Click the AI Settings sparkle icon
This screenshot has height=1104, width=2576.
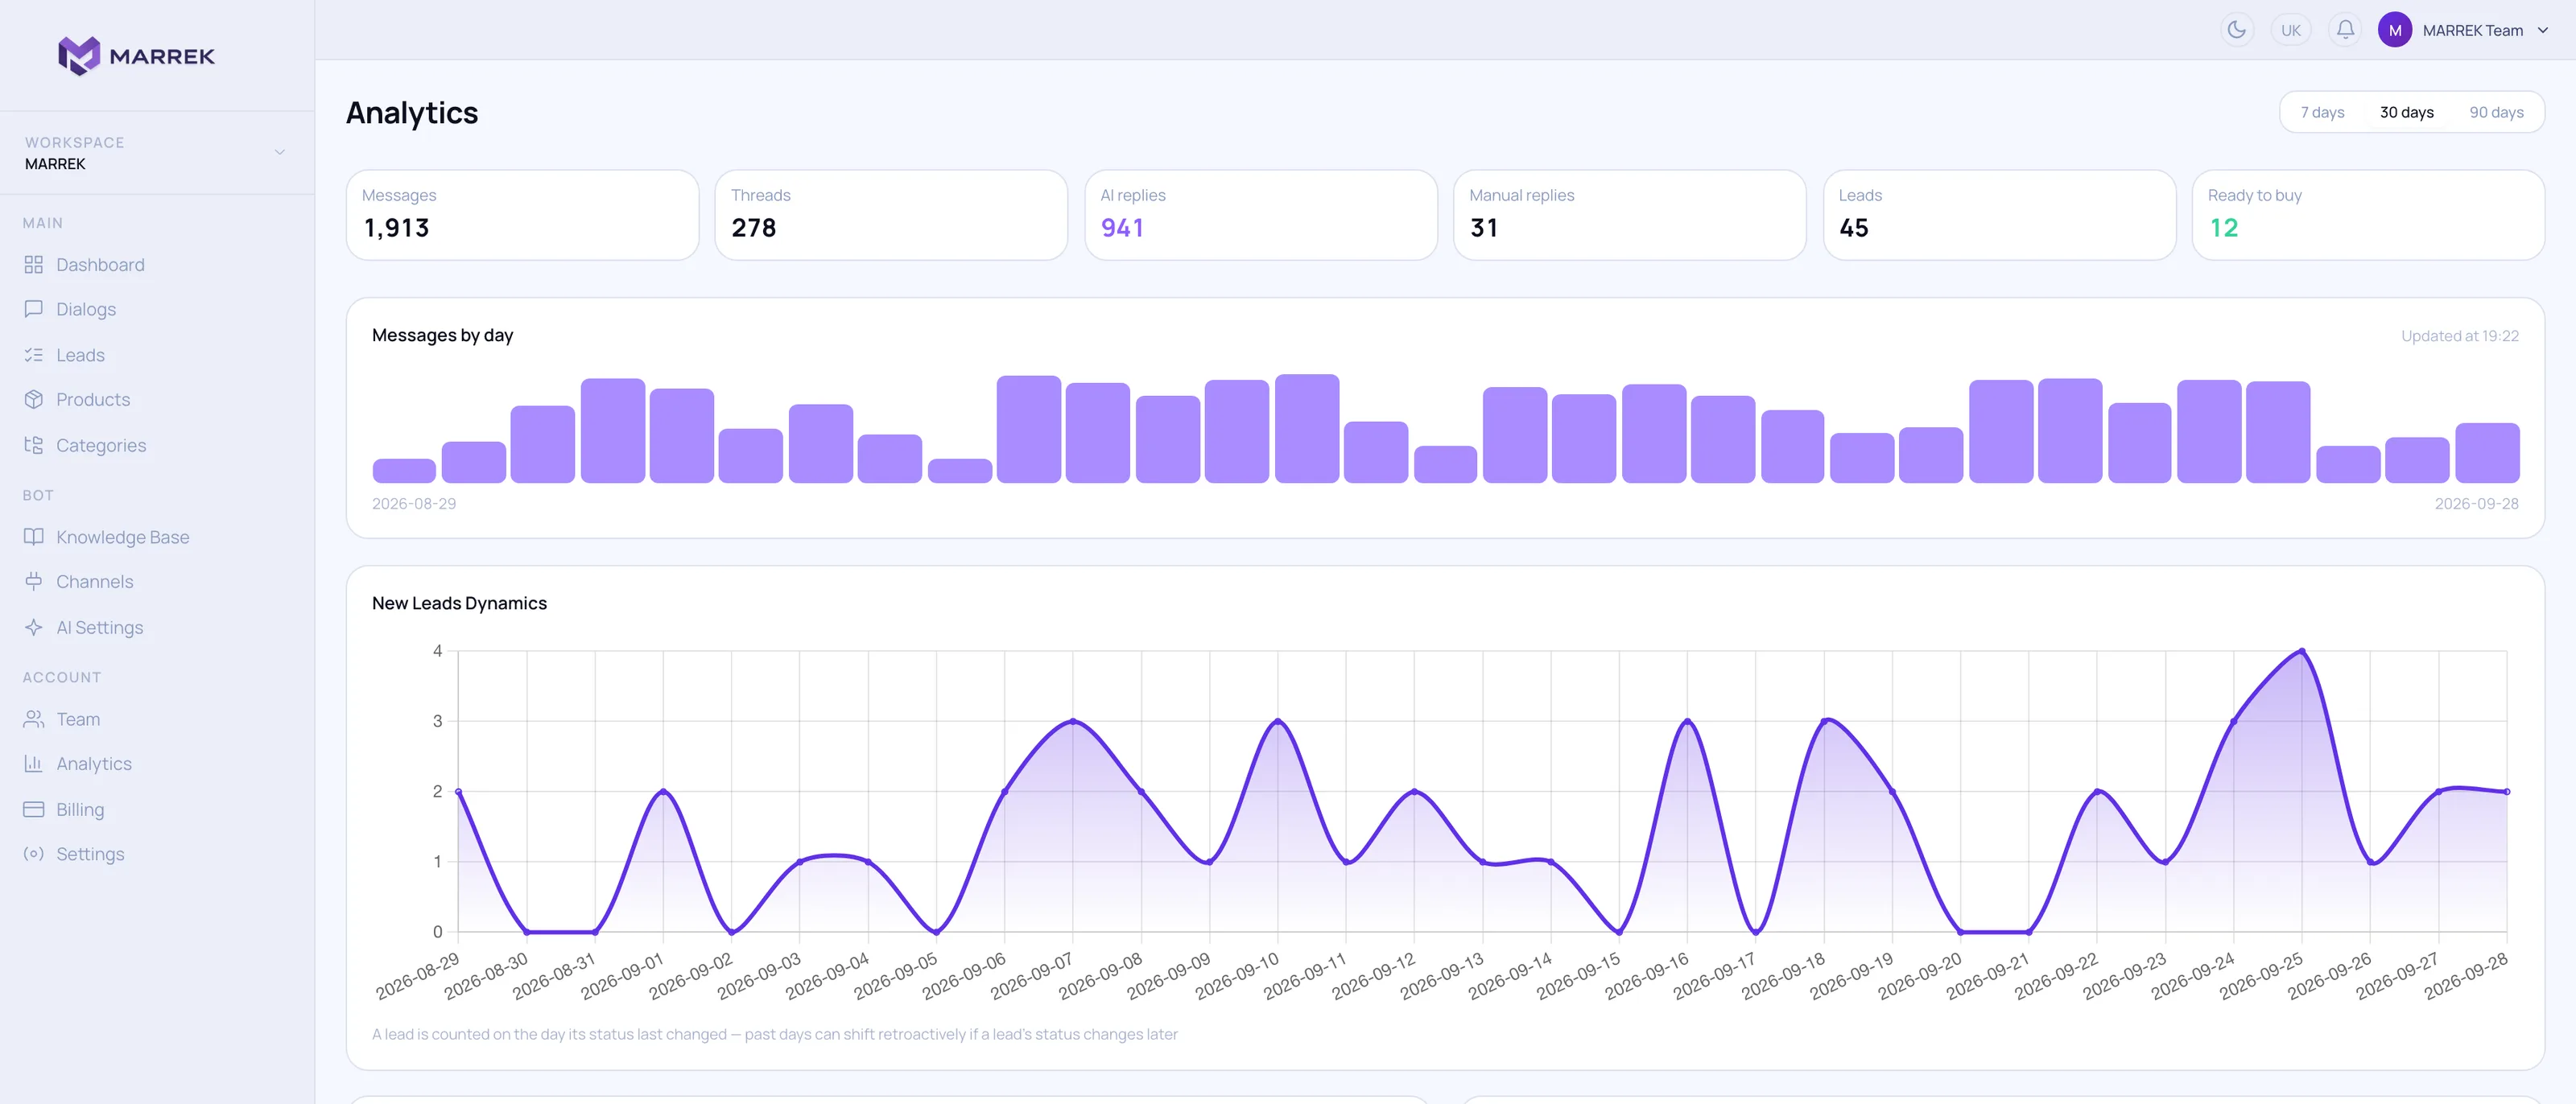coord(34,627)
